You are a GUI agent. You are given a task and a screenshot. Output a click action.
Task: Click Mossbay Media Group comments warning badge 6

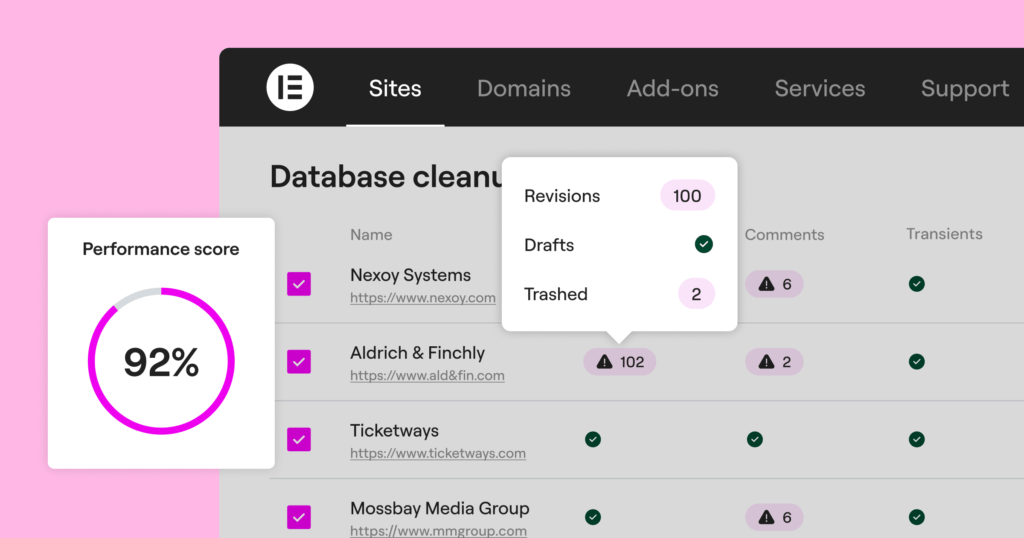click(x=775, y=517)
